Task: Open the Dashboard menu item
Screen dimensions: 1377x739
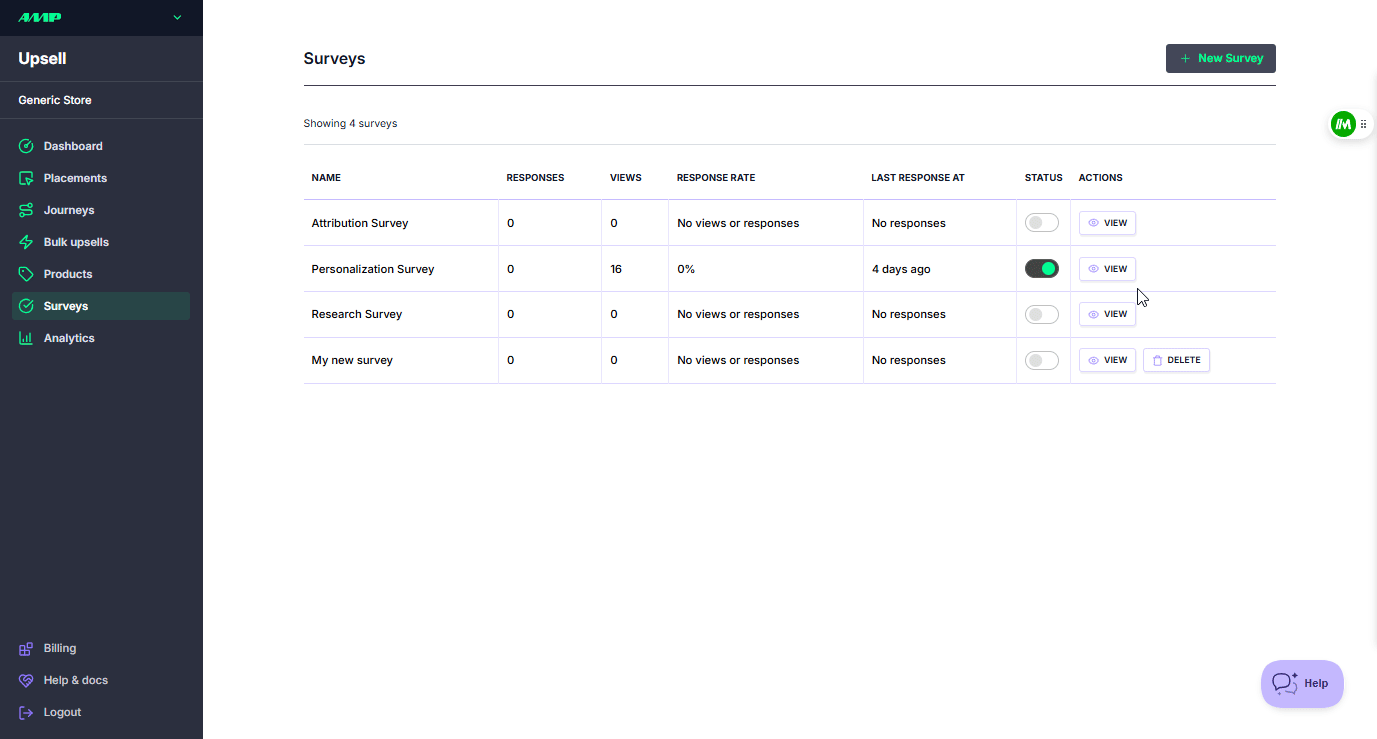Action: [x=101, y=146]
